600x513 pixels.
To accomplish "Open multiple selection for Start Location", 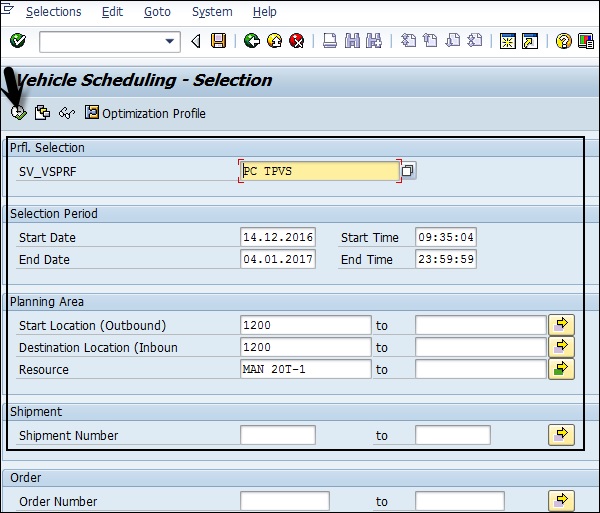I will click(x=561, y=325).
